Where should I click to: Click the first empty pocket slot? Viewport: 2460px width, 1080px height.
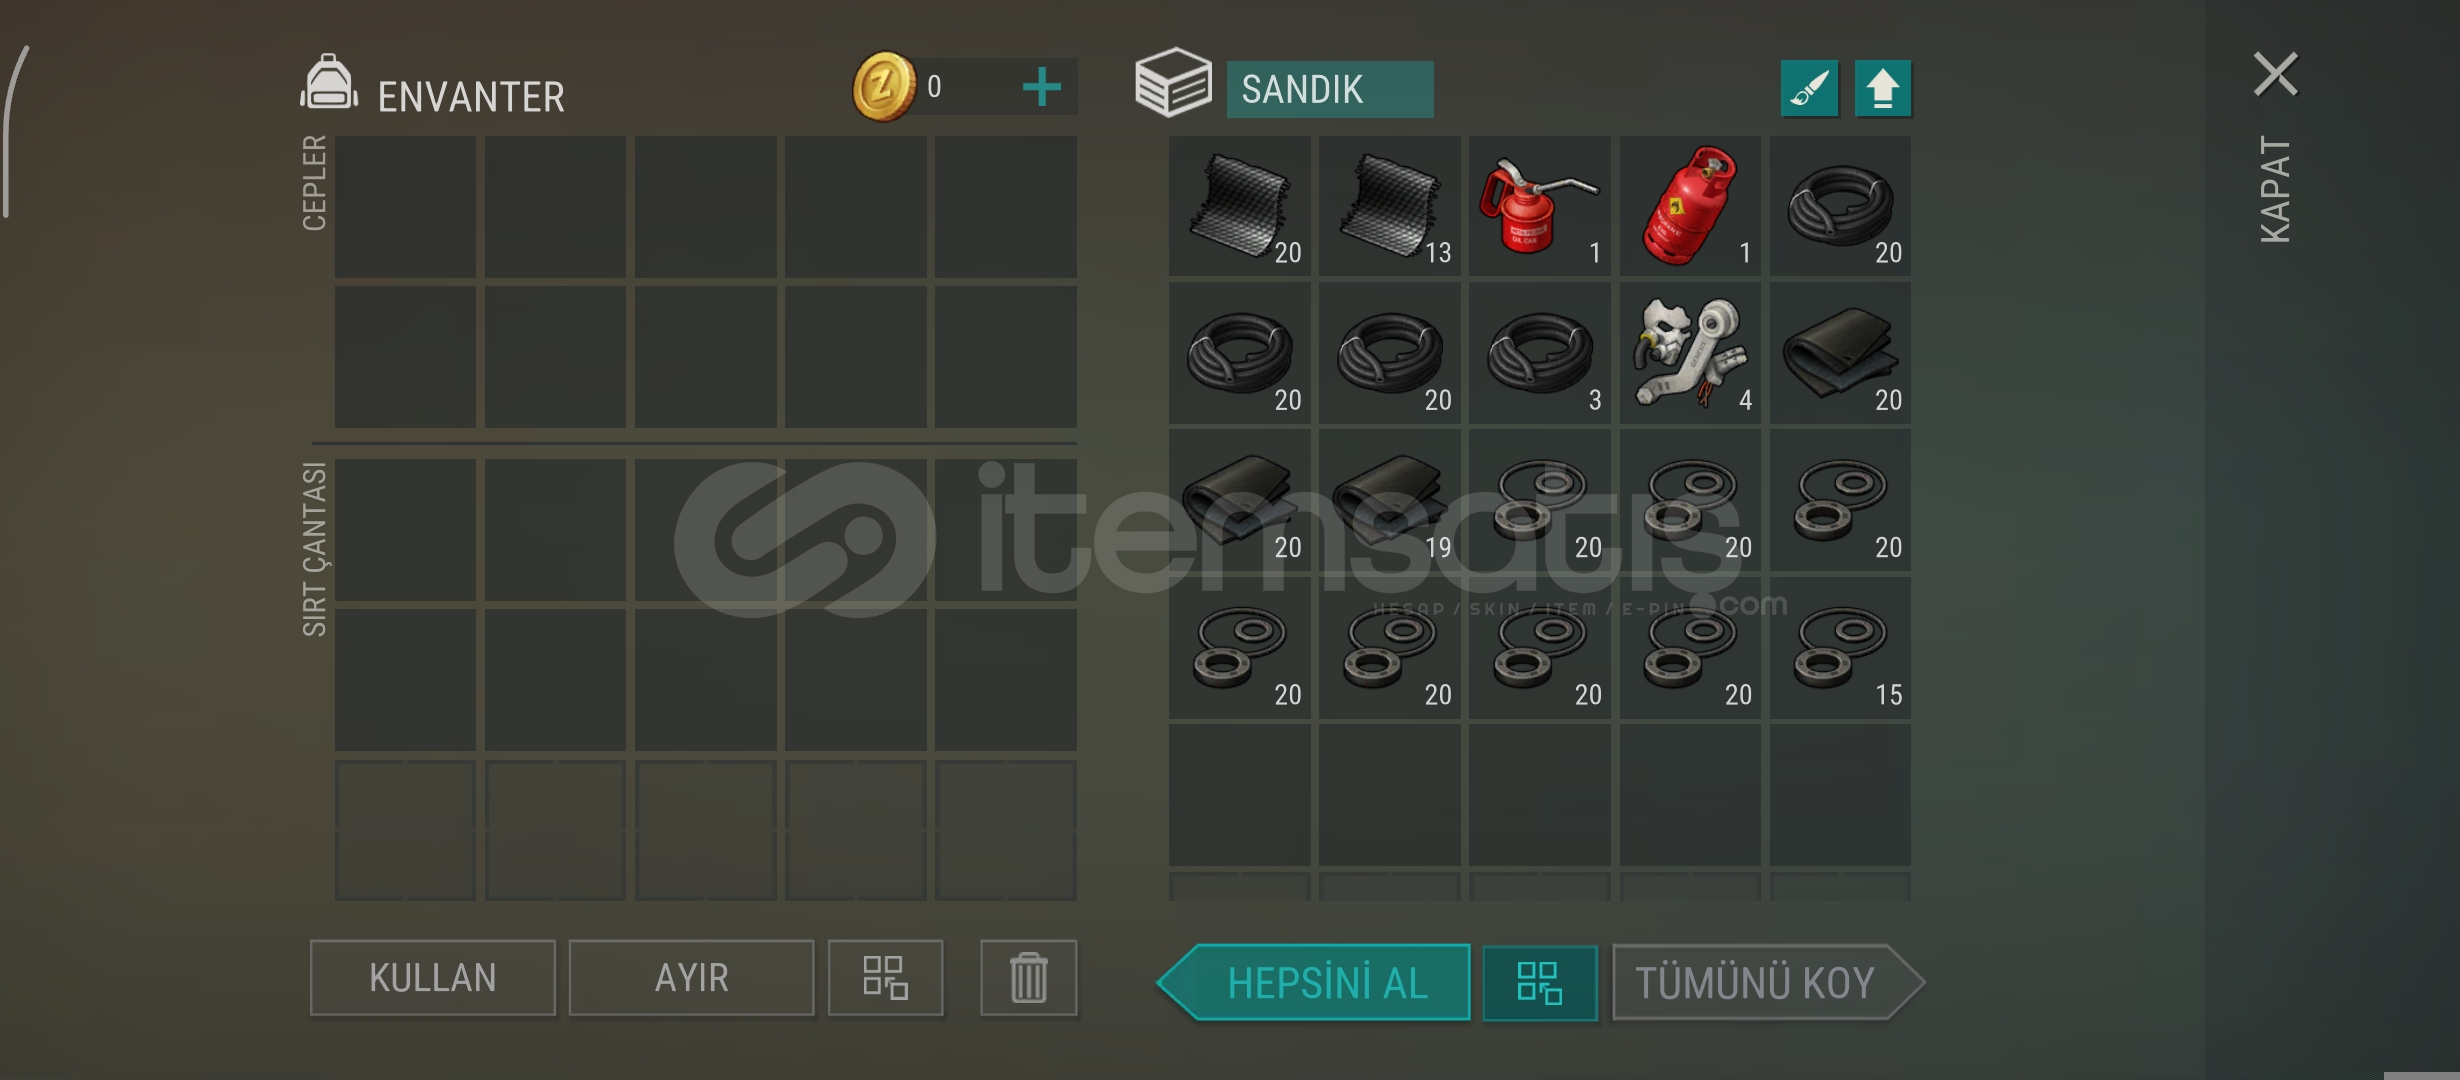[x=405, y=206]
